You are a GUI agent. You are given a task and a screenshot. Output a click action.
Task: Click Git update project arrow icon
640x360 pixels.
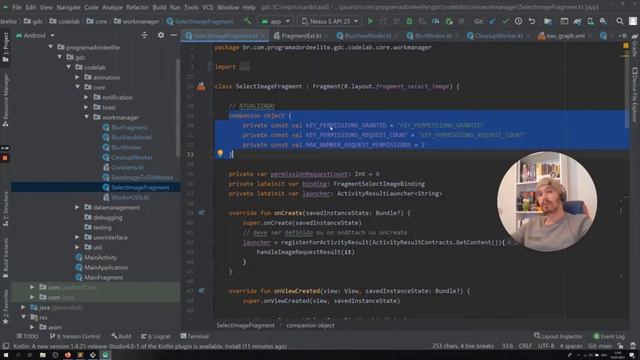[x=492, y=21]
